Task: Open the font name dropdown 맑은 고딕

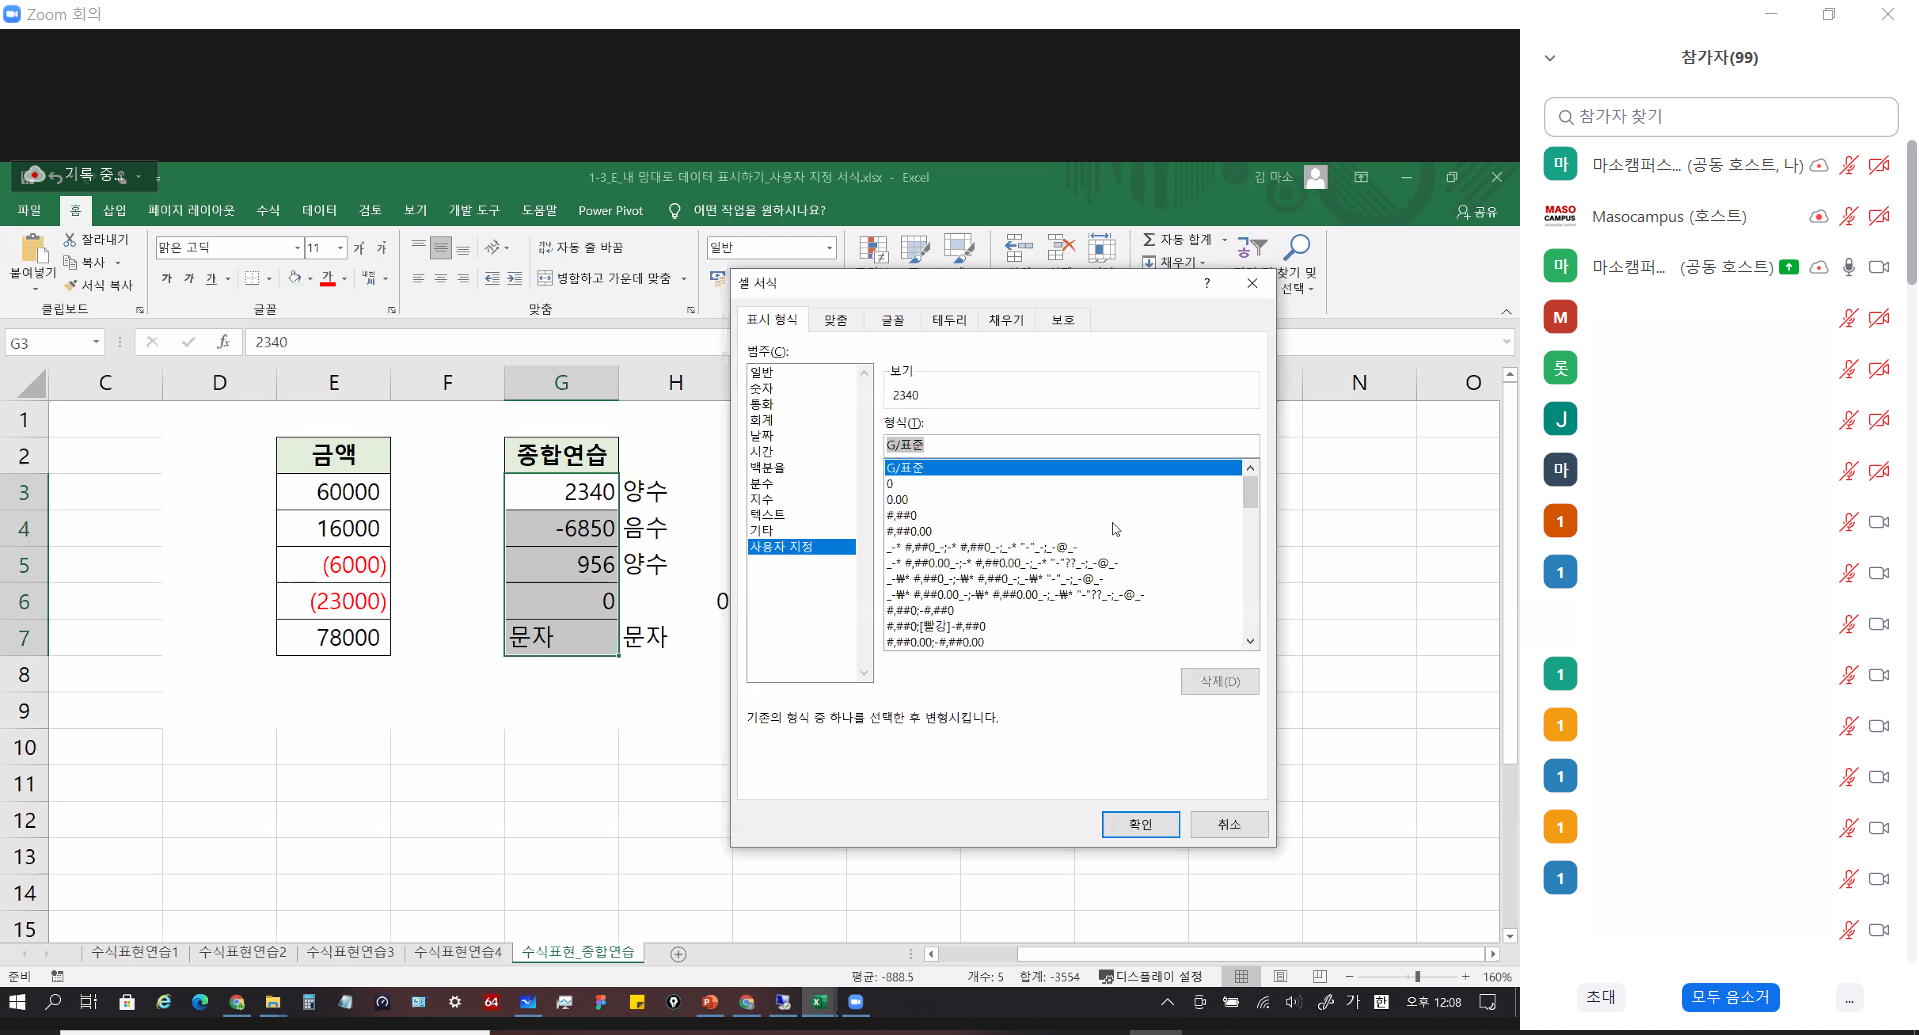Action: [x=297, y=248]
